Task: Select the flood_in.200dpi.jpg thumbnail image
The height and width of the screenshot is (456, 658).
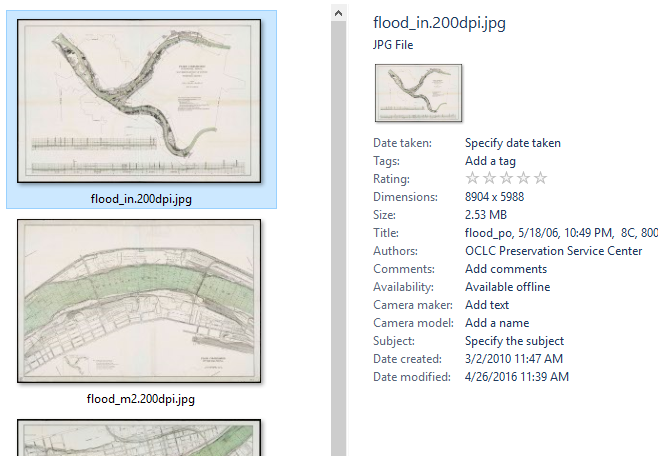Action: coord(139,101)
